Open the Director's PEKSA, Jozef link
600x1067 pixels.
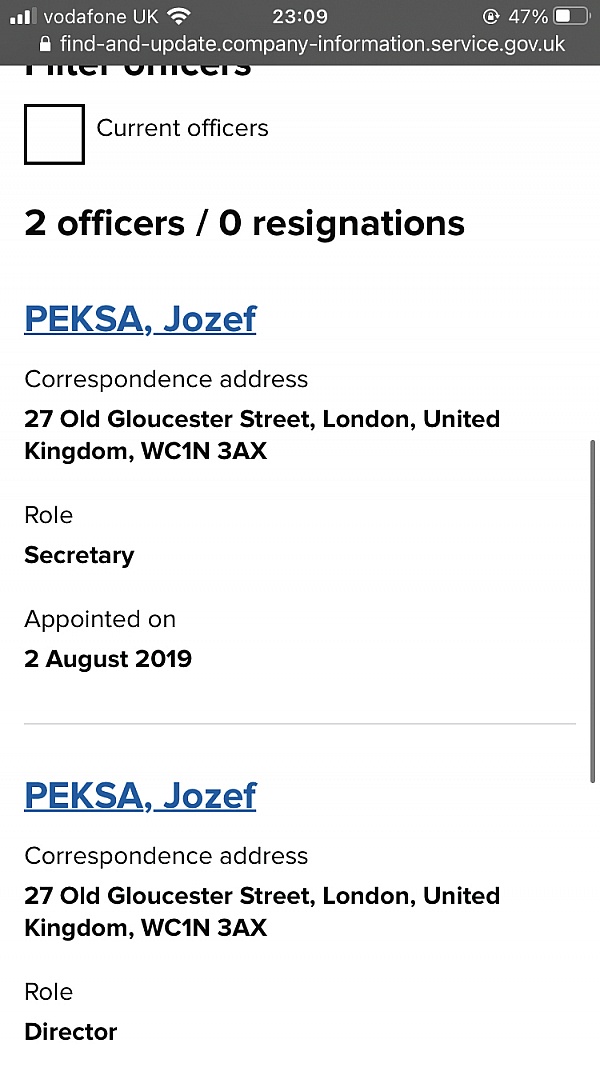pyautogui.click(x=140, y=795)
